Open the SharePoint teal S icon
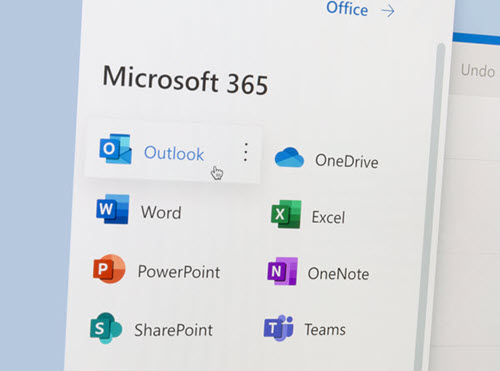The image size is (500, 371). (x=106, y=328)
